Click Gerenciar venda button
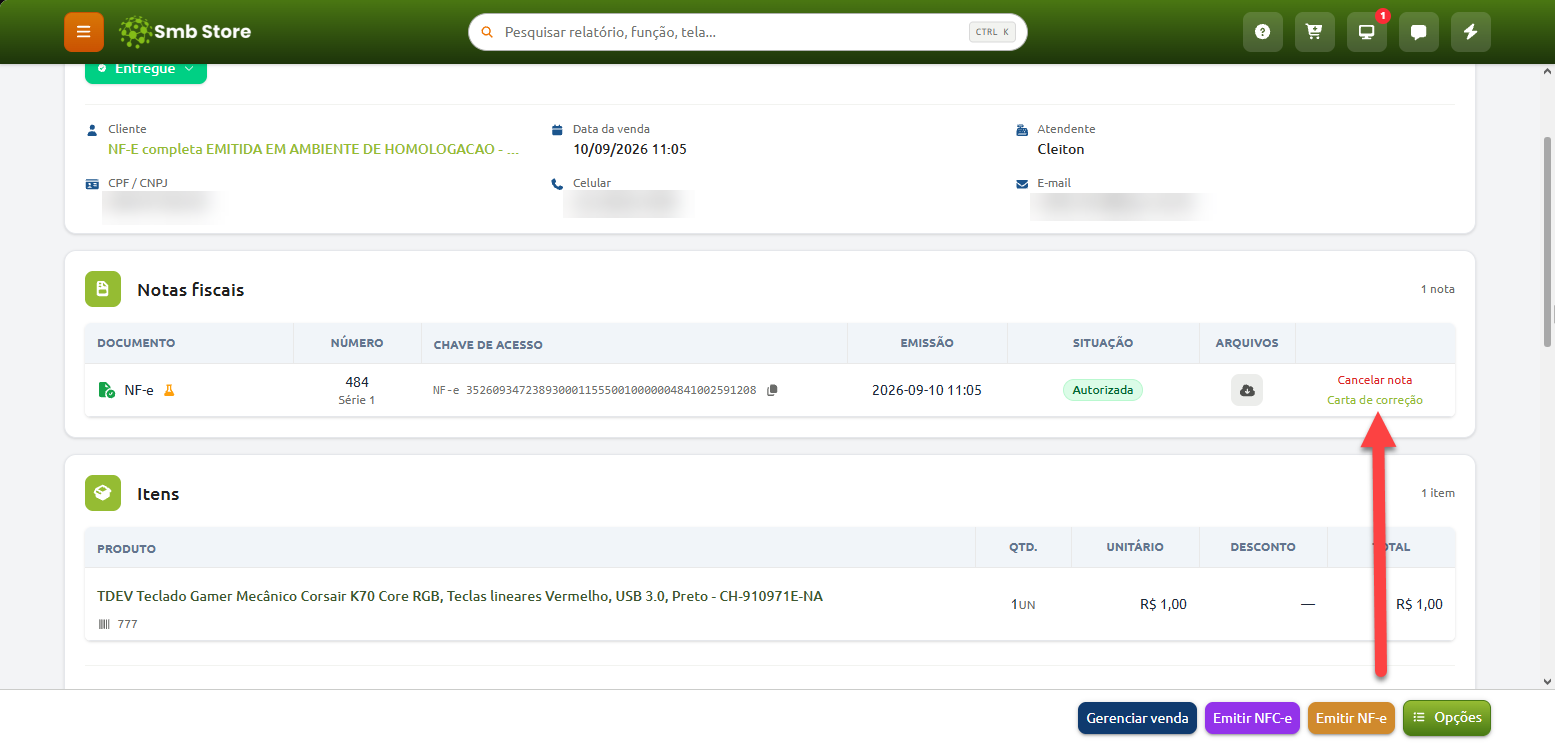Viewport: 1555px width, 745px height. (1137, 718)
